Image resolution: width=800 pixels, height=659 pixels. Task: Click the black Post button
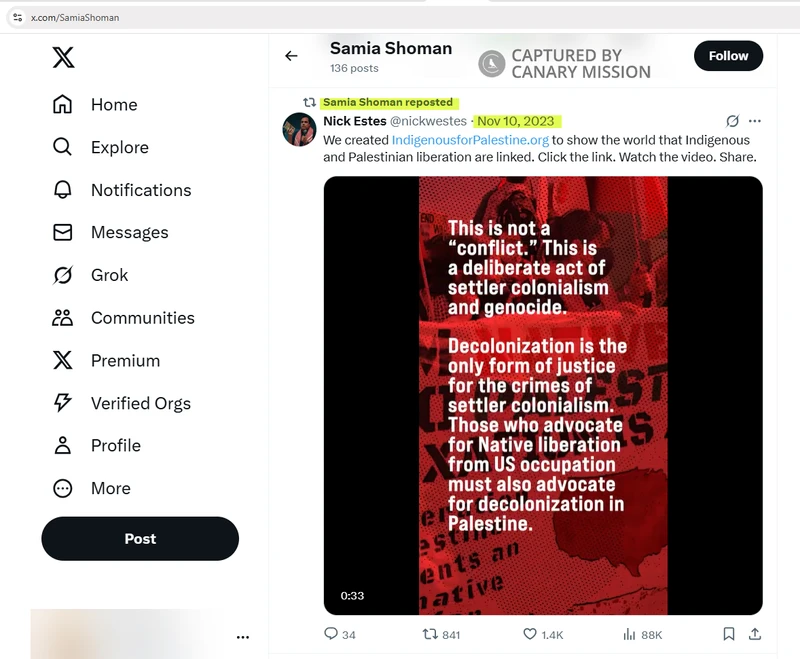click(x=140, y=539)
